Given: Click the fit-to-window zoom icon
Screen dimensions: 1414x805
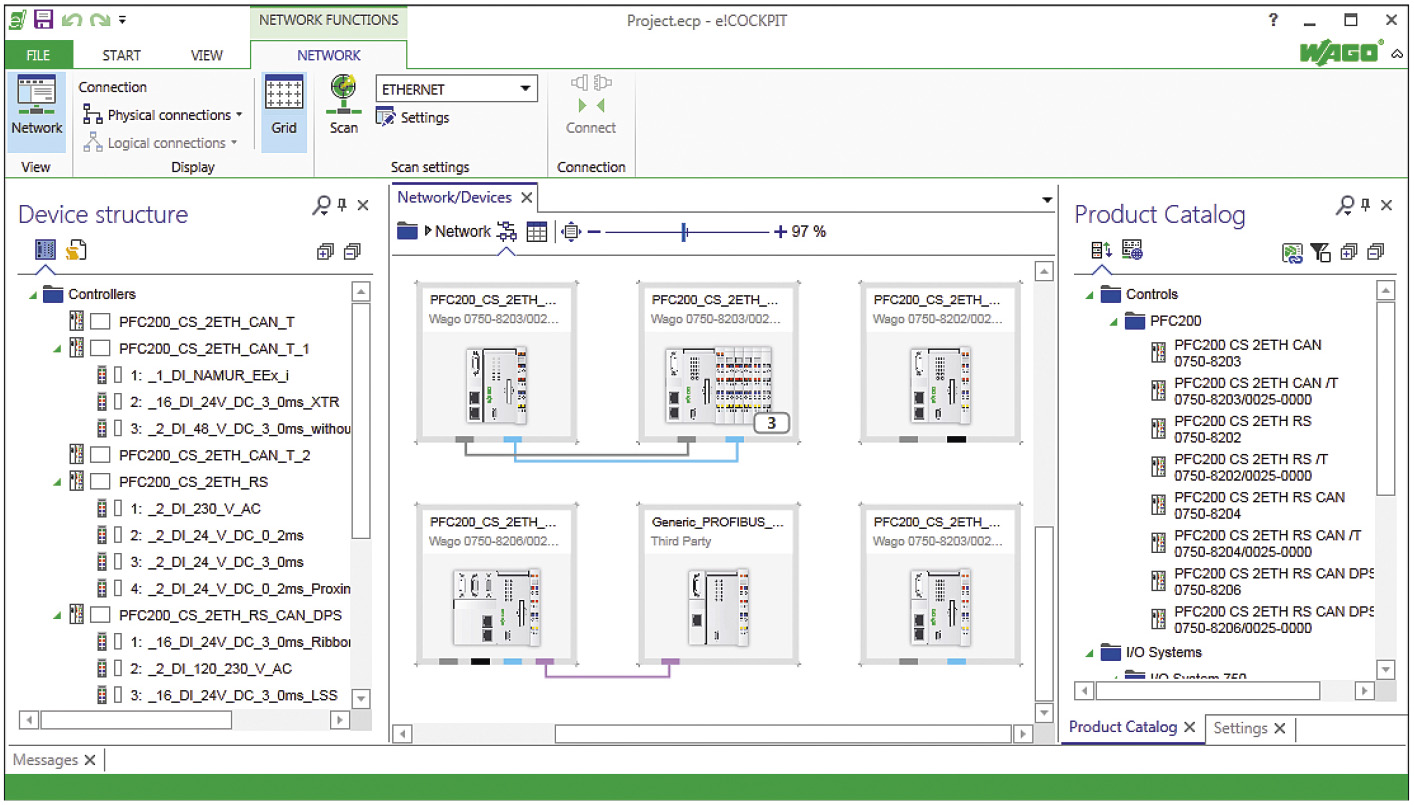Looking at the screenshot, I should 570,232.
